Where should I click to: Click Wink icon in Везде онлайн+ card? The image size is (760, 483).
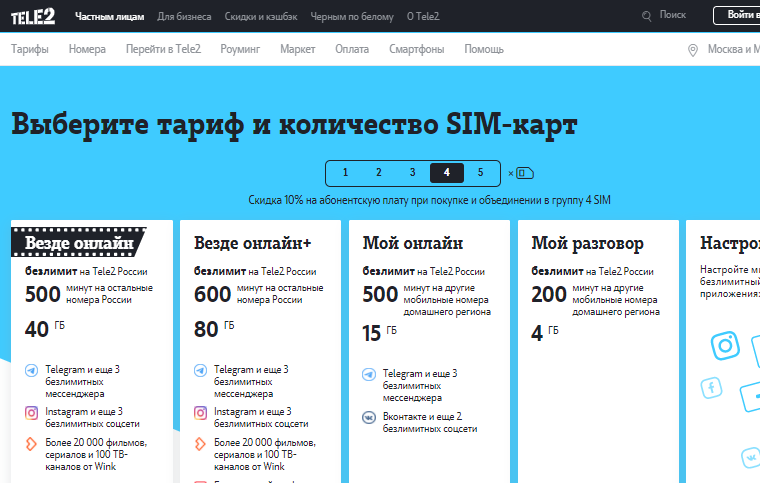(x=200, y=444)
